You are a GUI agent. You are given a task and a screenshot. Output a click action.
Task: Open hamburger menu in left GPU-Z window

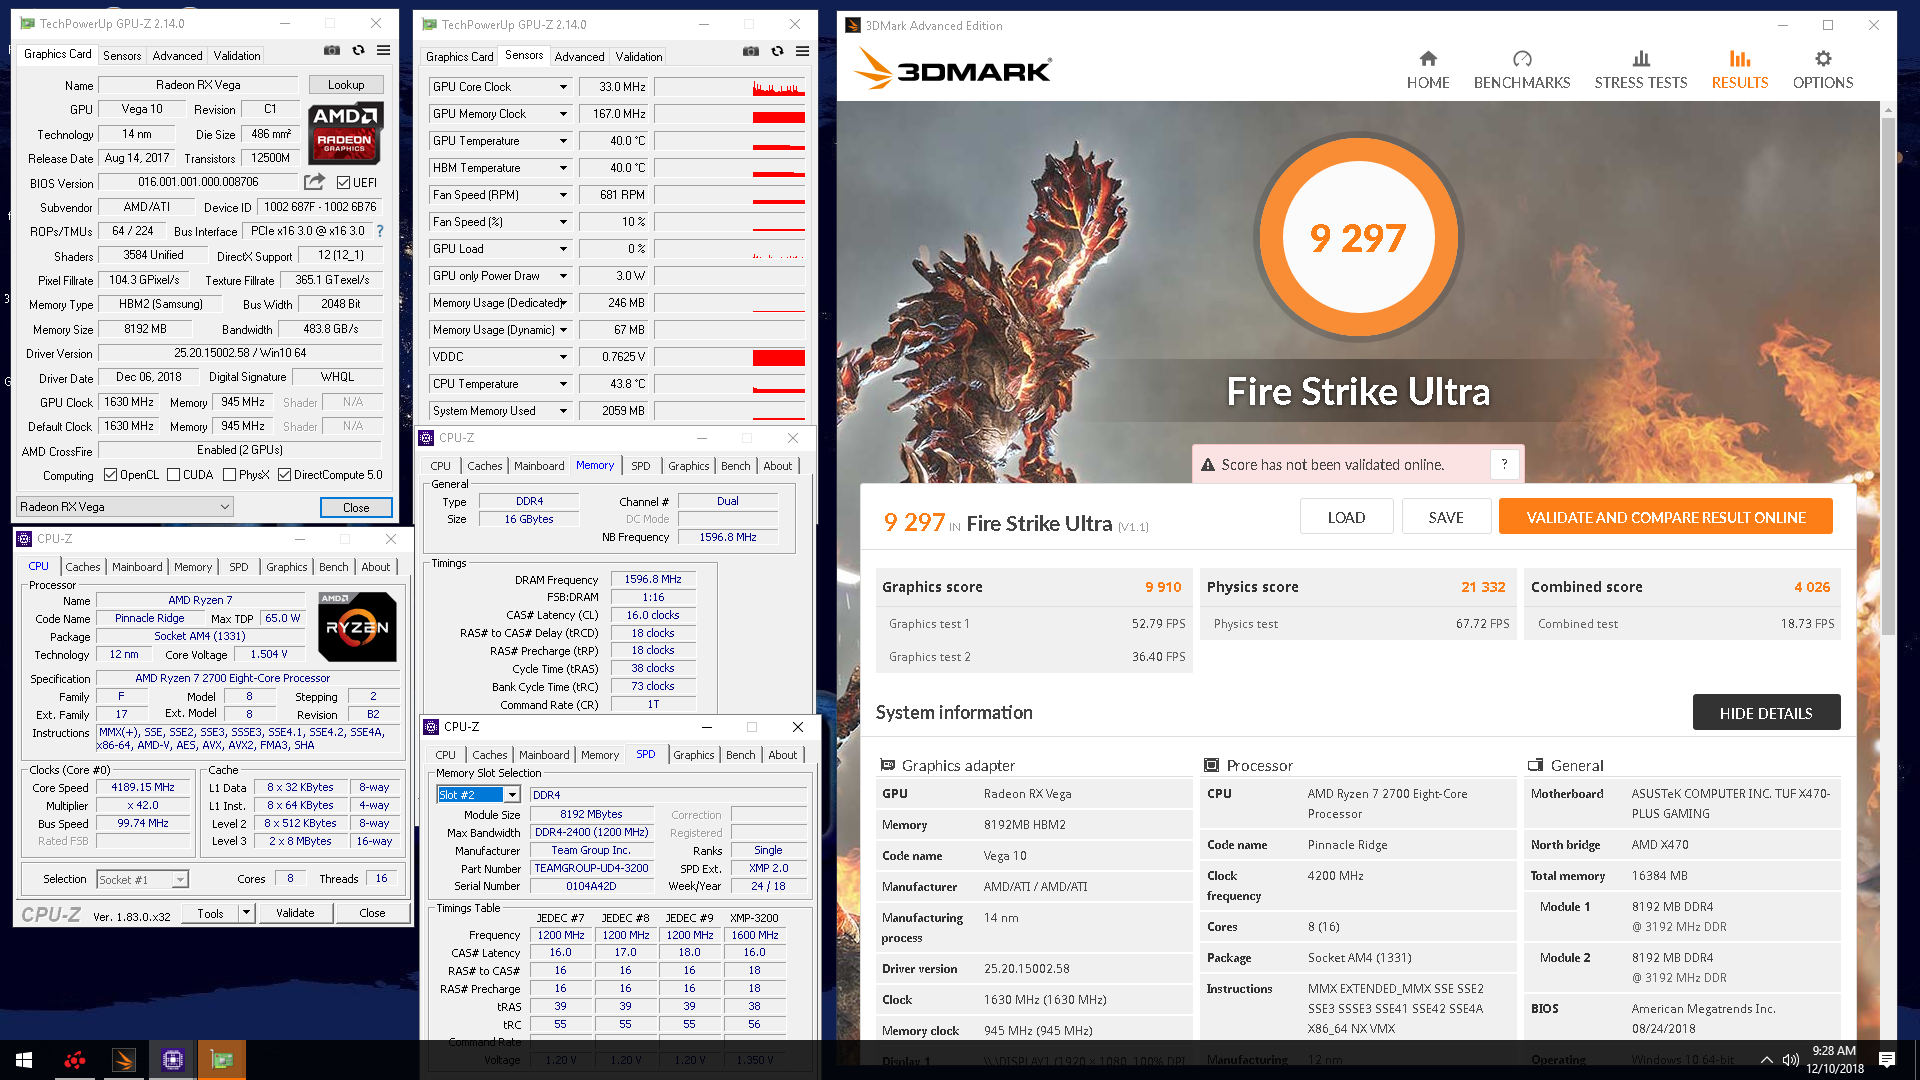point(383,50)
